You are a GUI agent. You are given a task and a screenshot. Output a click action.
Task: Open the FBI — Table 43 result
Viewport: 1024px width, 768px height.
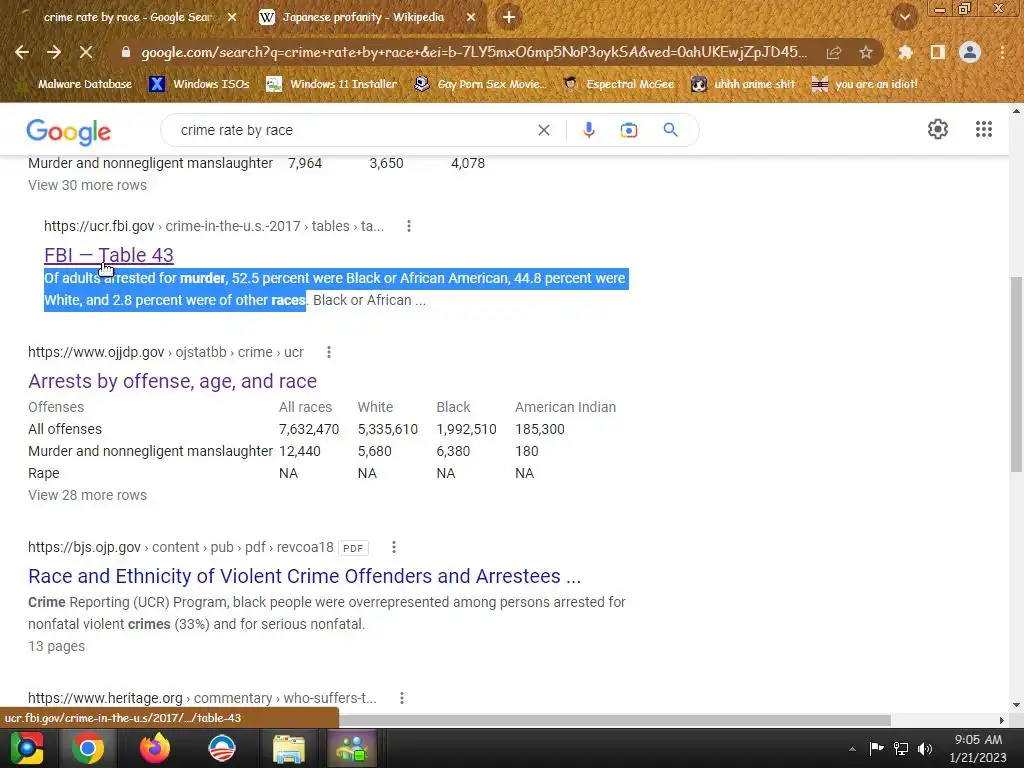point(108,255)
